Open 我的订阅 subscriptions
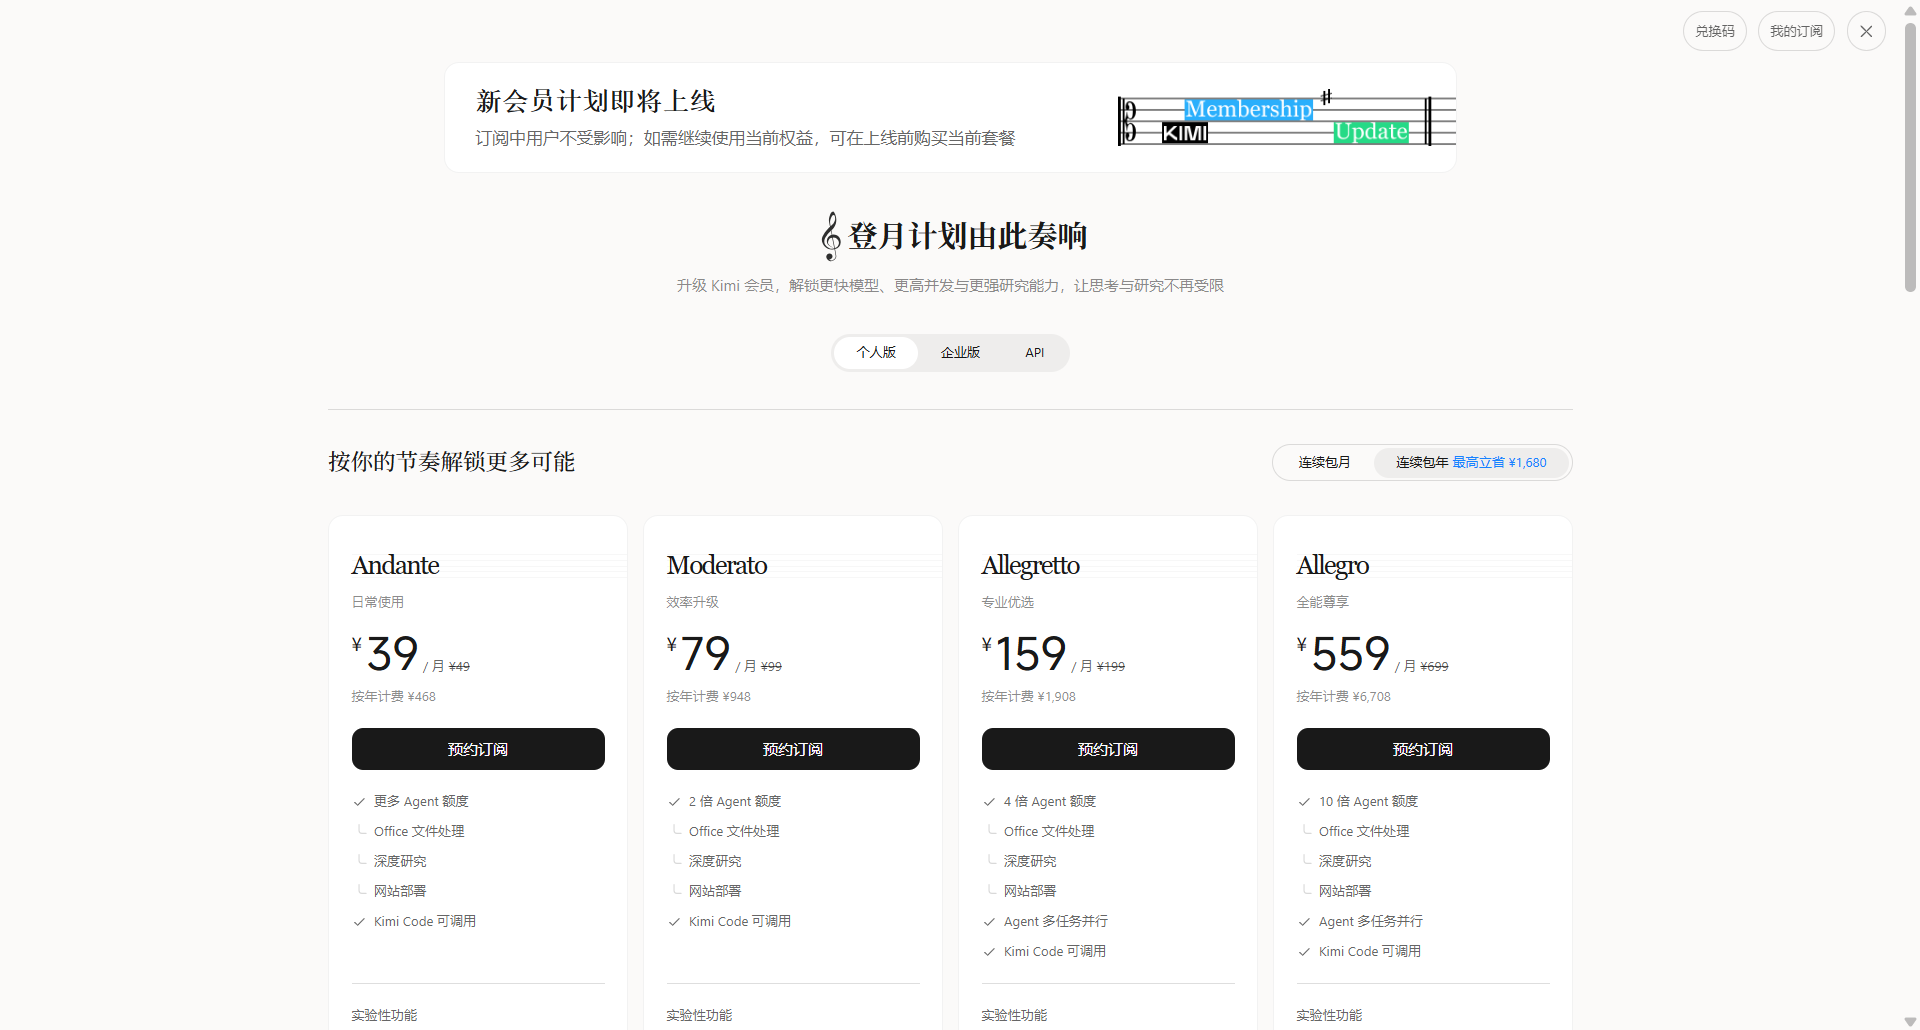The image size is (1920, 1030). [1796, 31]
